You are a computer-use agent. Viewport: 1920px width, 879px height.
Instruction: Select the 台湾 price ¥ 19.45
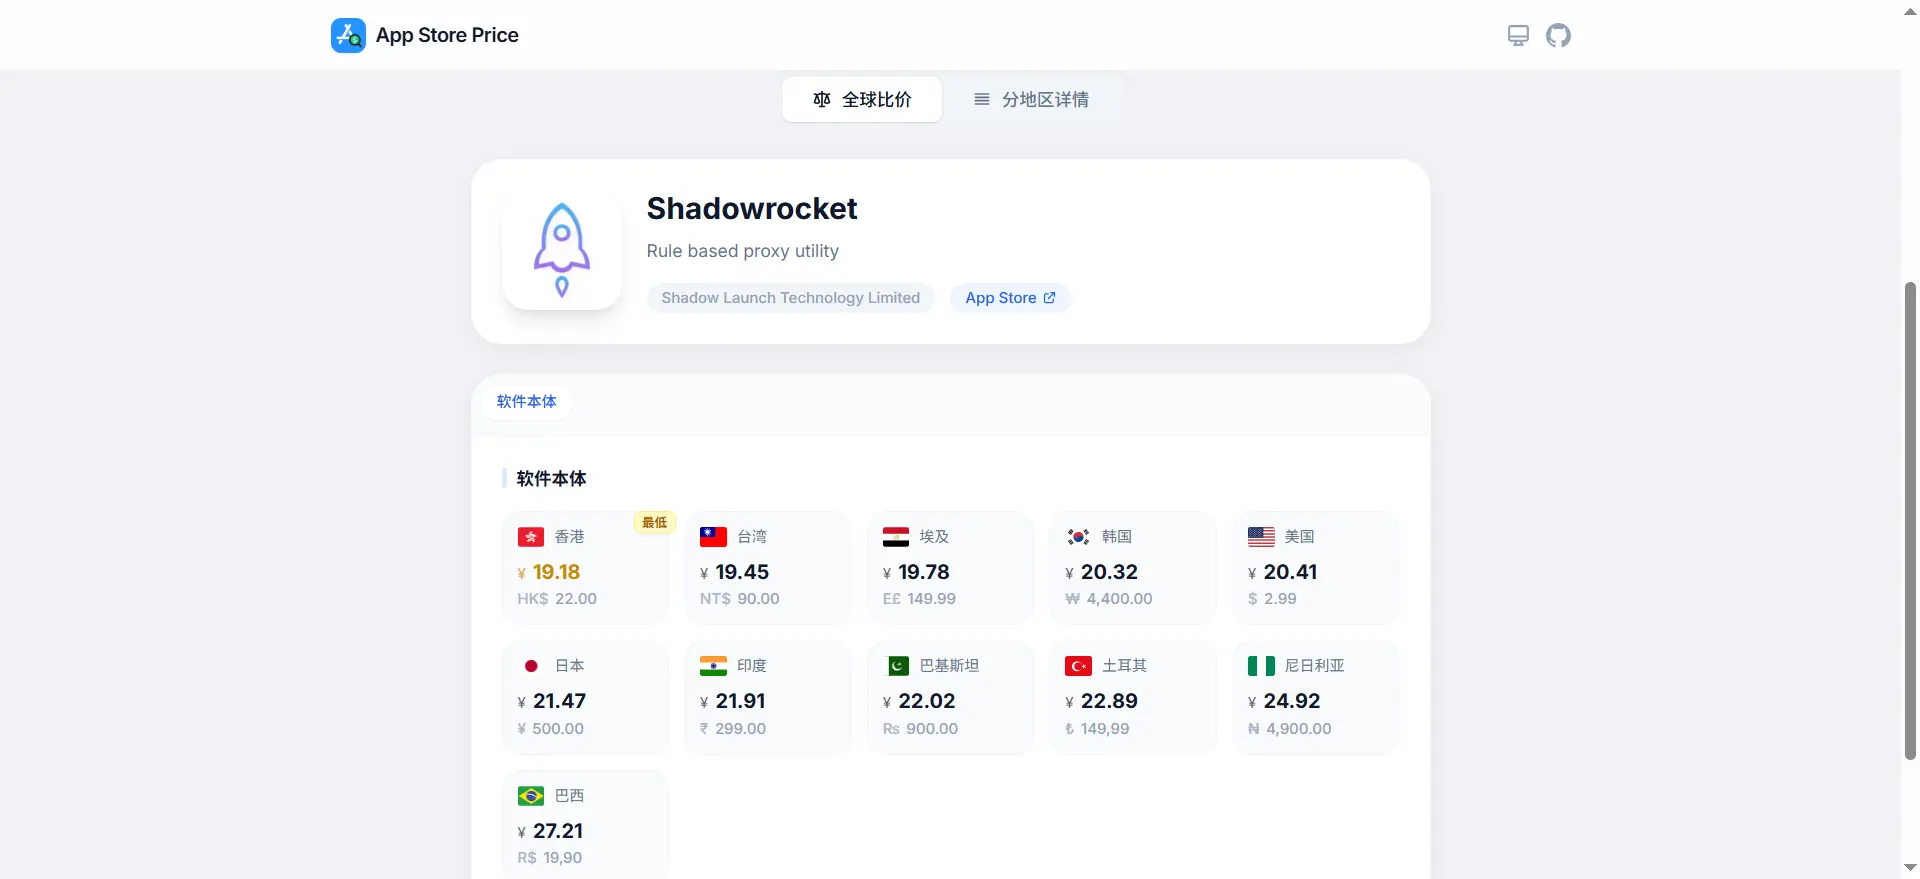[x=734, y=572]
